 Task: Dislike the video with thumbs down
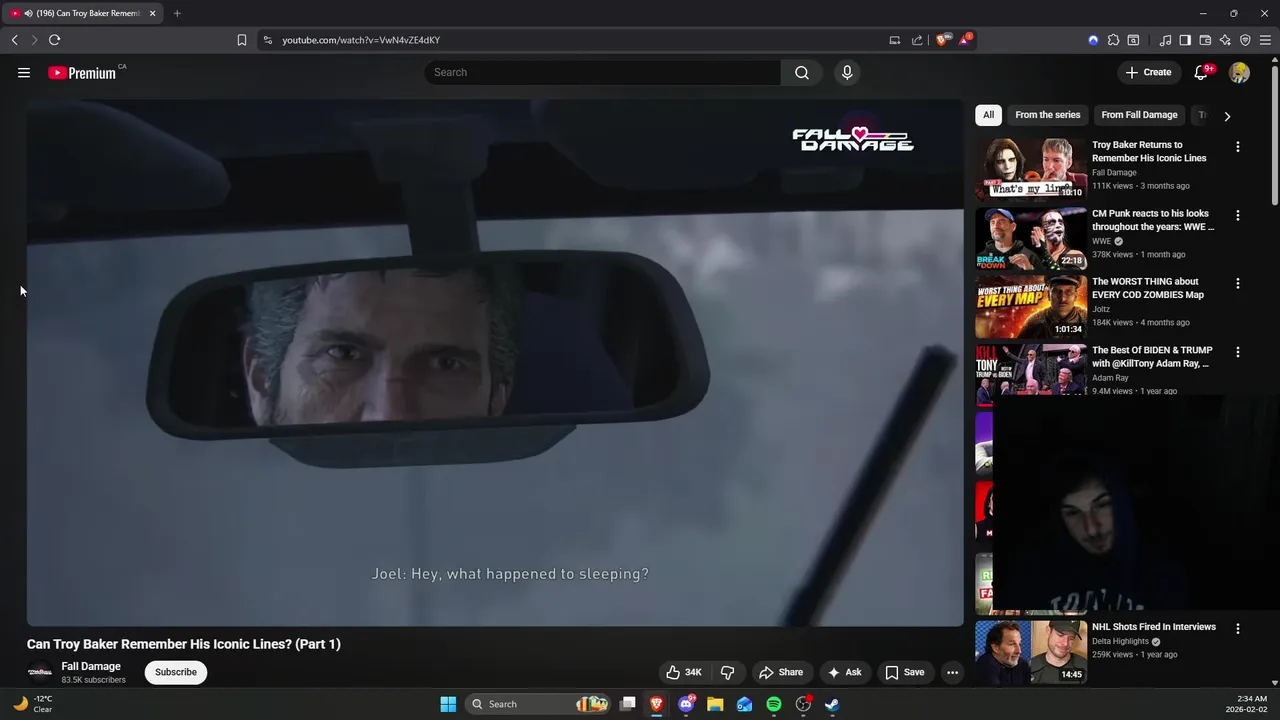727,672
